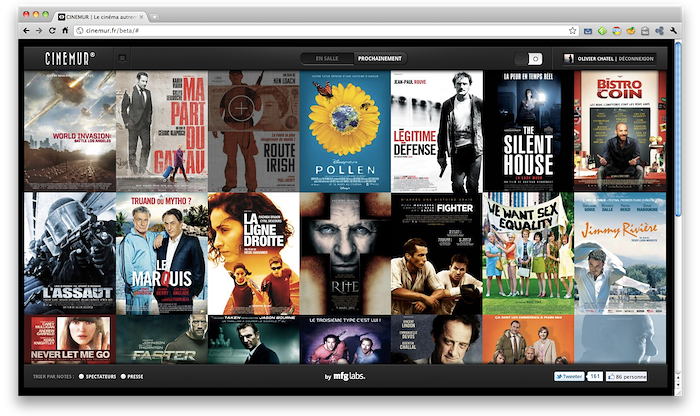Close the CINEMUR browser tab
Viewport: 700px width, 416px height.
(142, 17)
